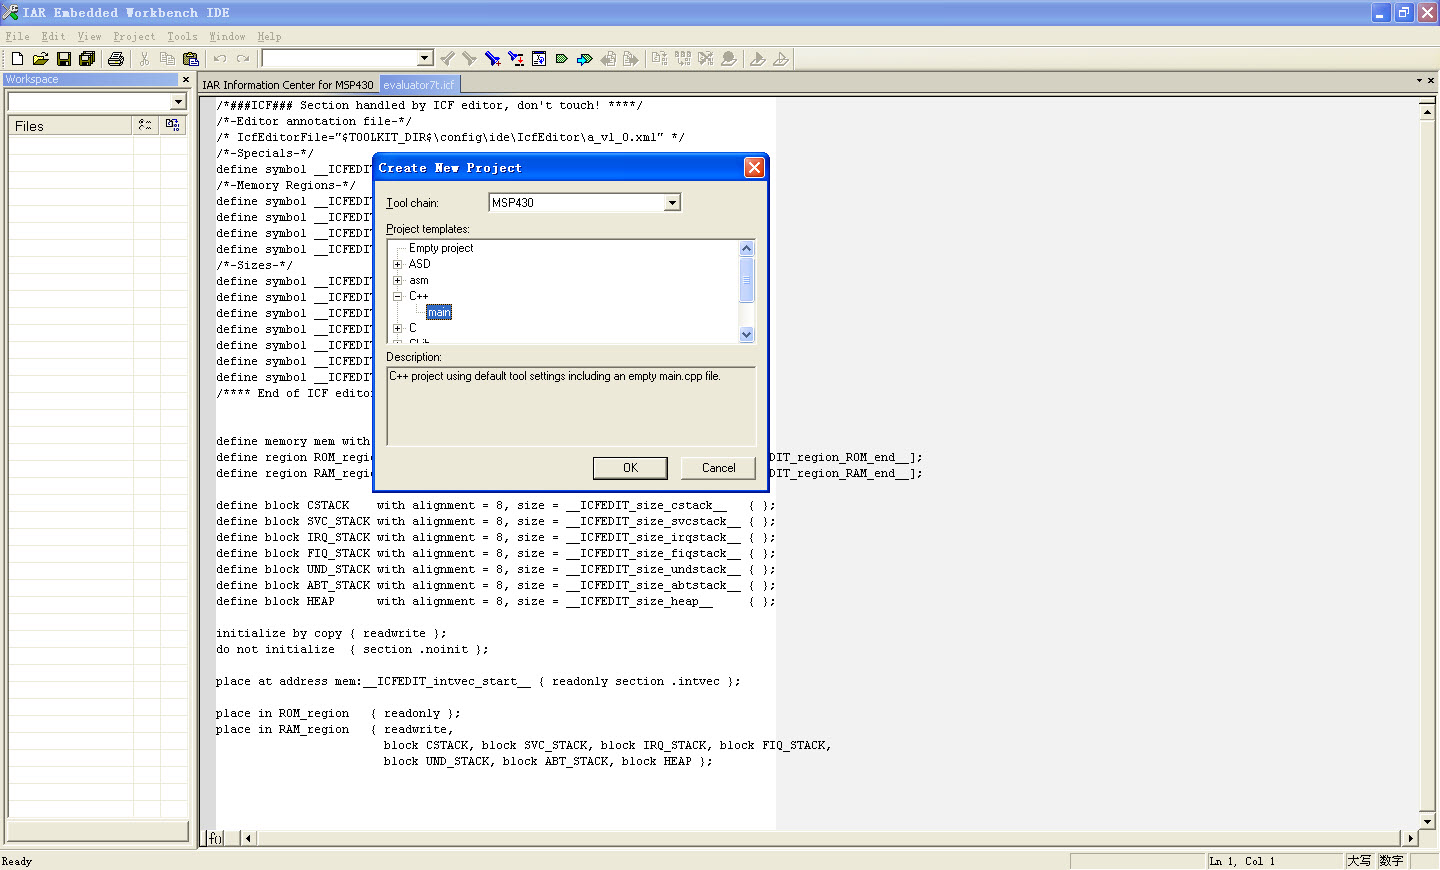1440x870 pixels.
Task: Open the toolbar quick search dropdown
Action: click(x=425, y=58)
